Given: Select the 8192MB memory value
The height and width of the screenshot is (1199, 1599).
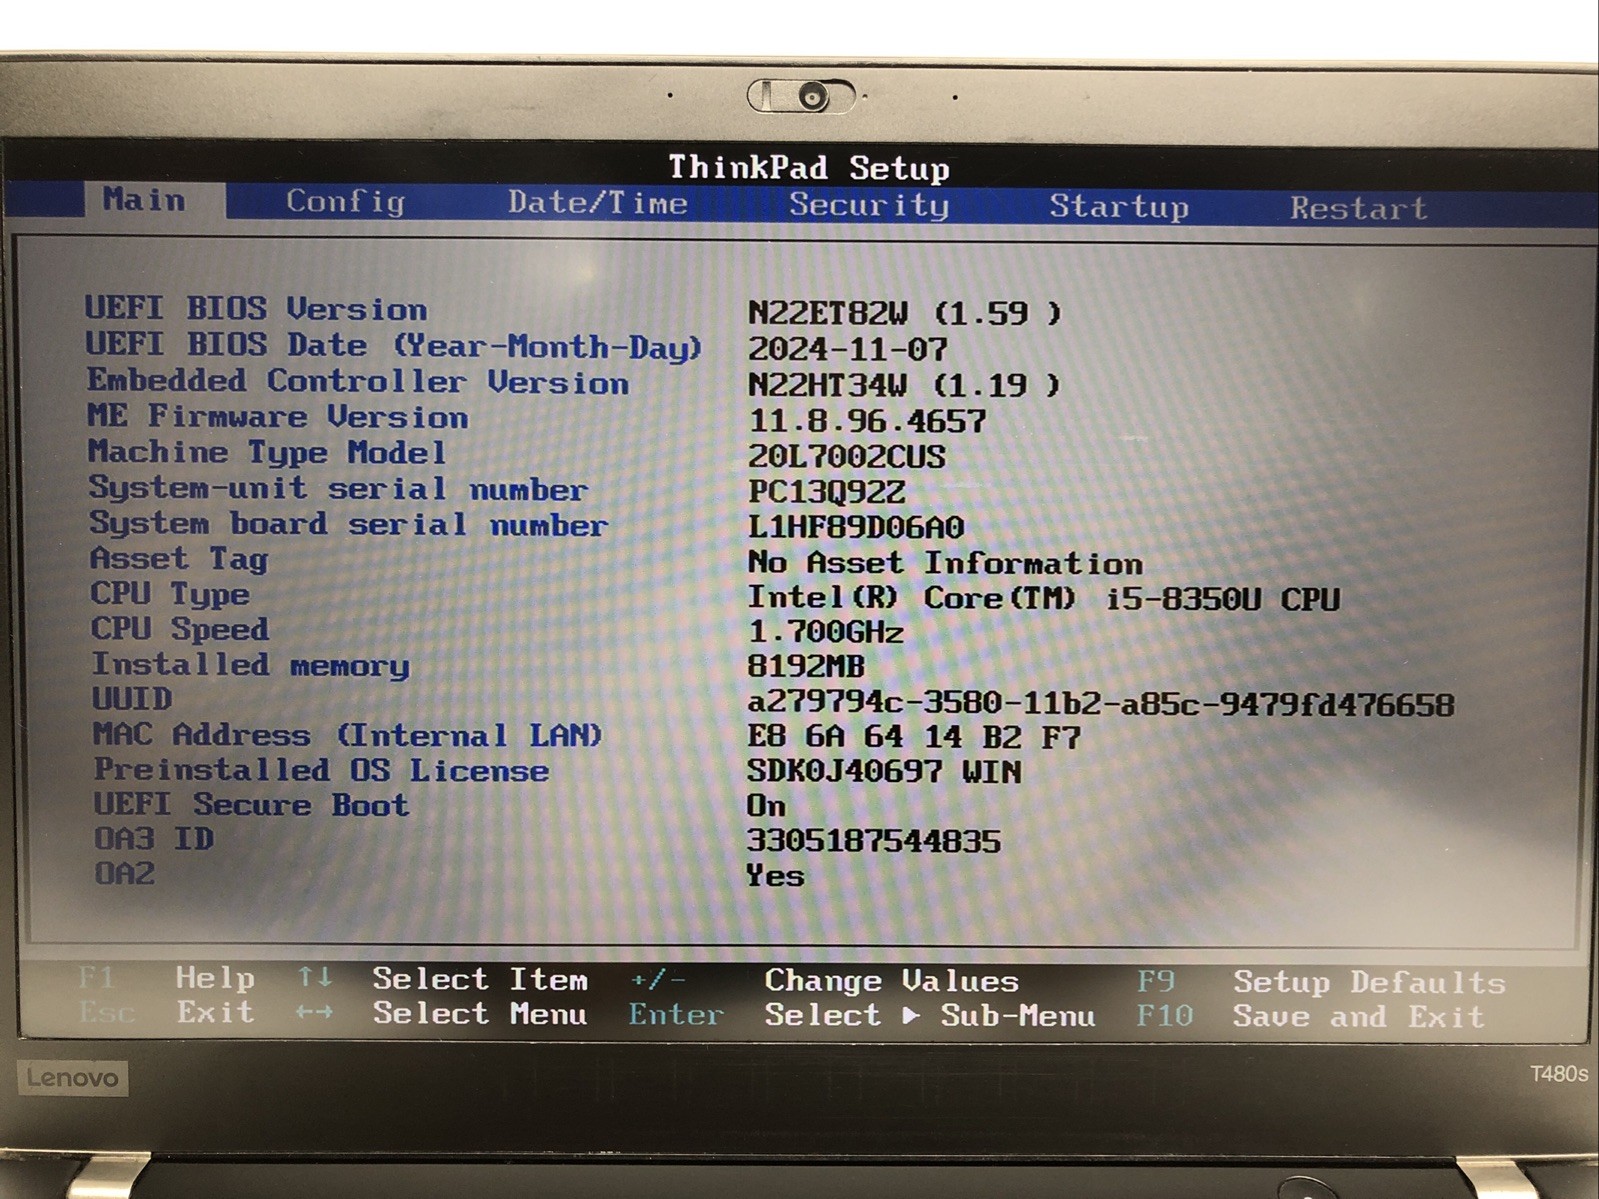Looking at the screenshot, I should 806,666.
